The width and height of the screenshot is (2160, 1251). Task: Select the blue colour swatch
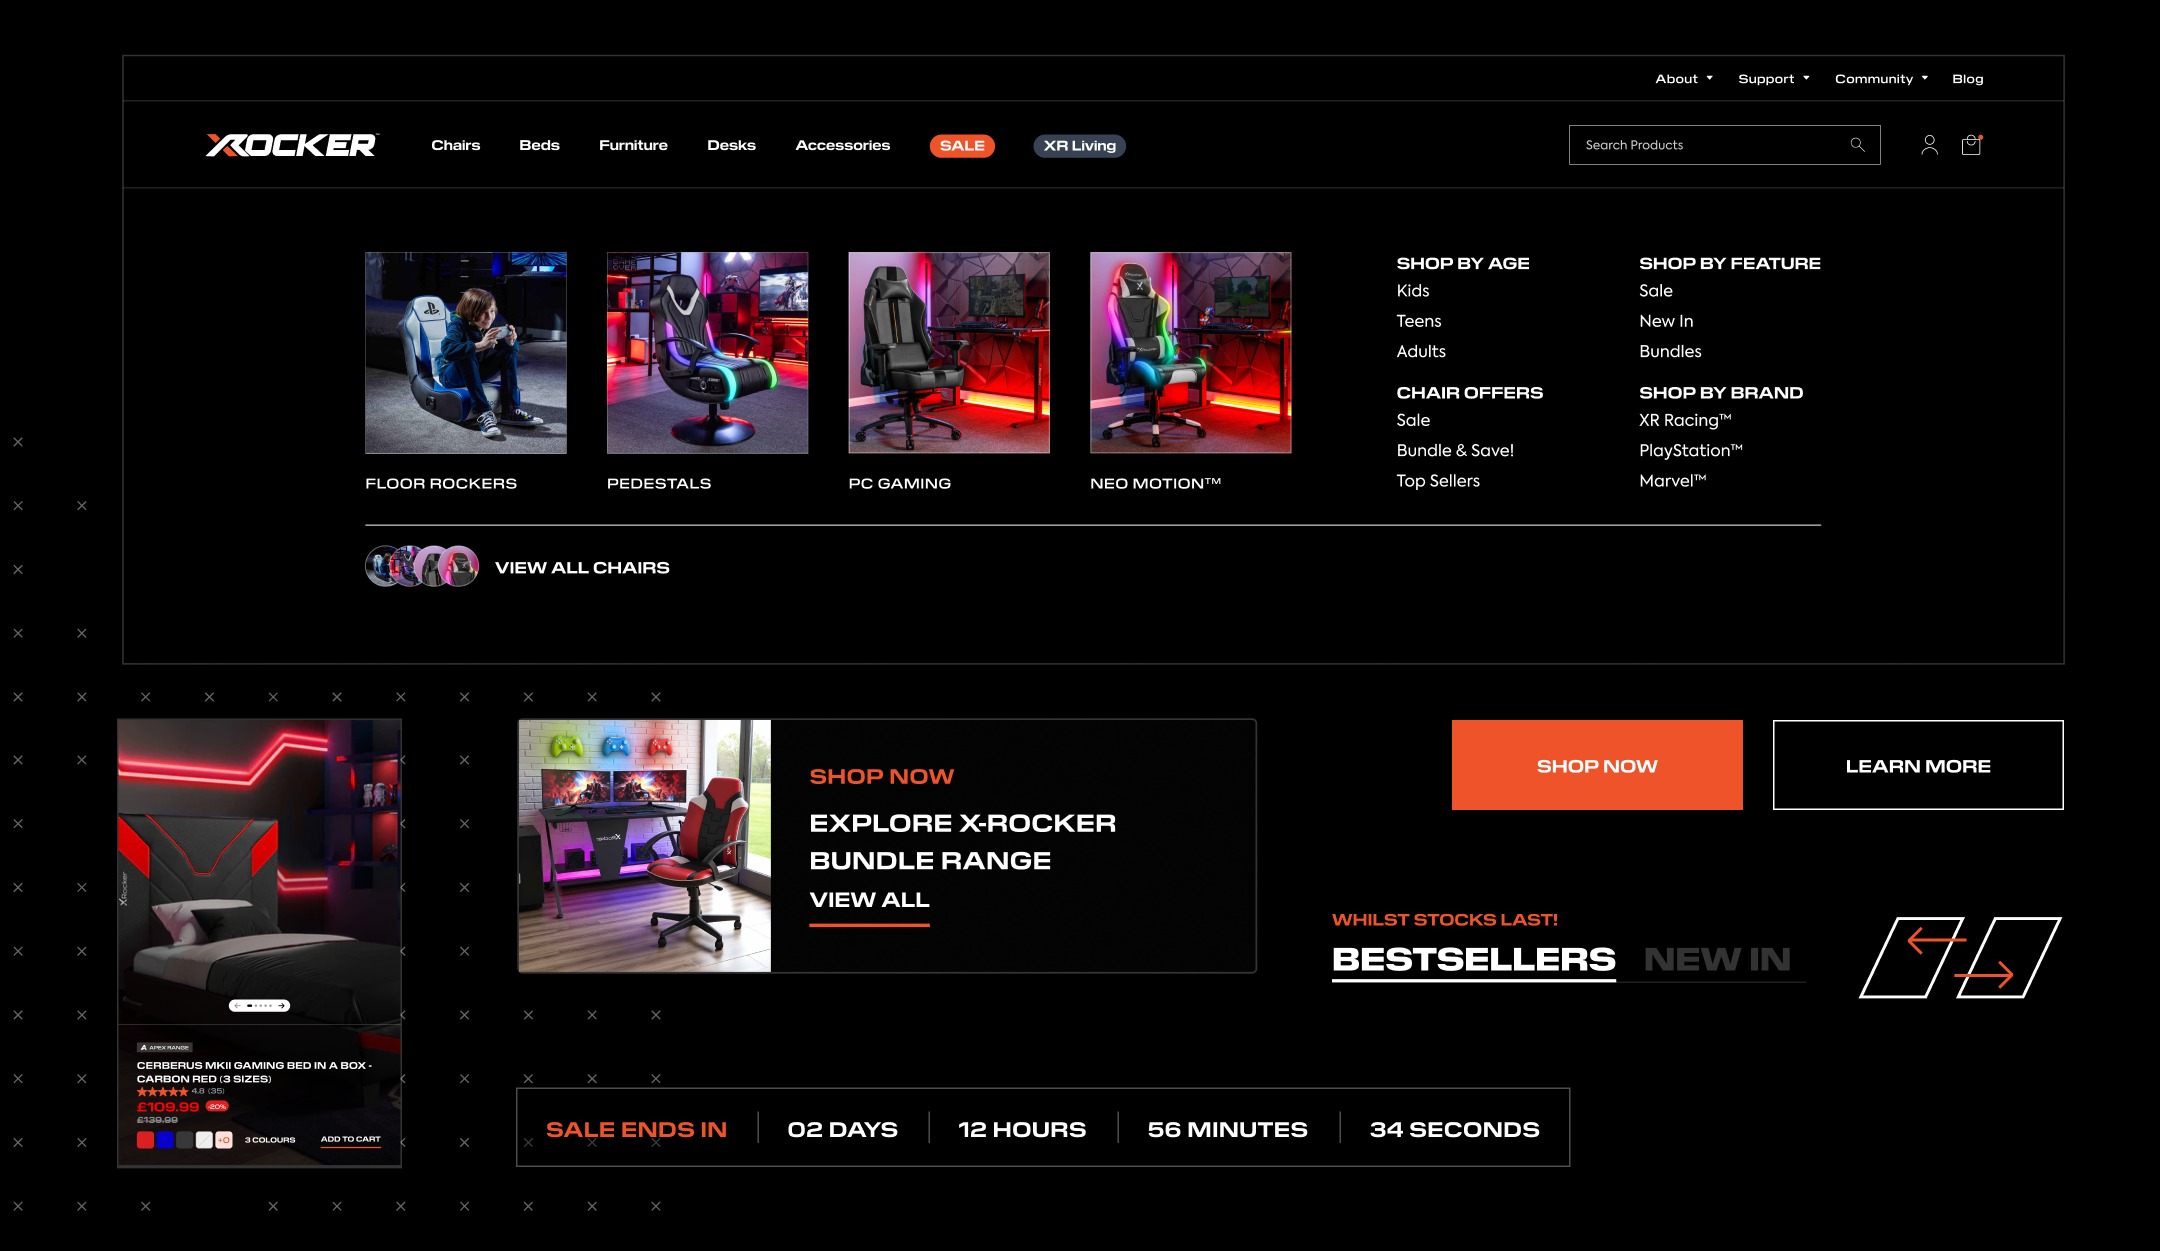pos(165,1140)
